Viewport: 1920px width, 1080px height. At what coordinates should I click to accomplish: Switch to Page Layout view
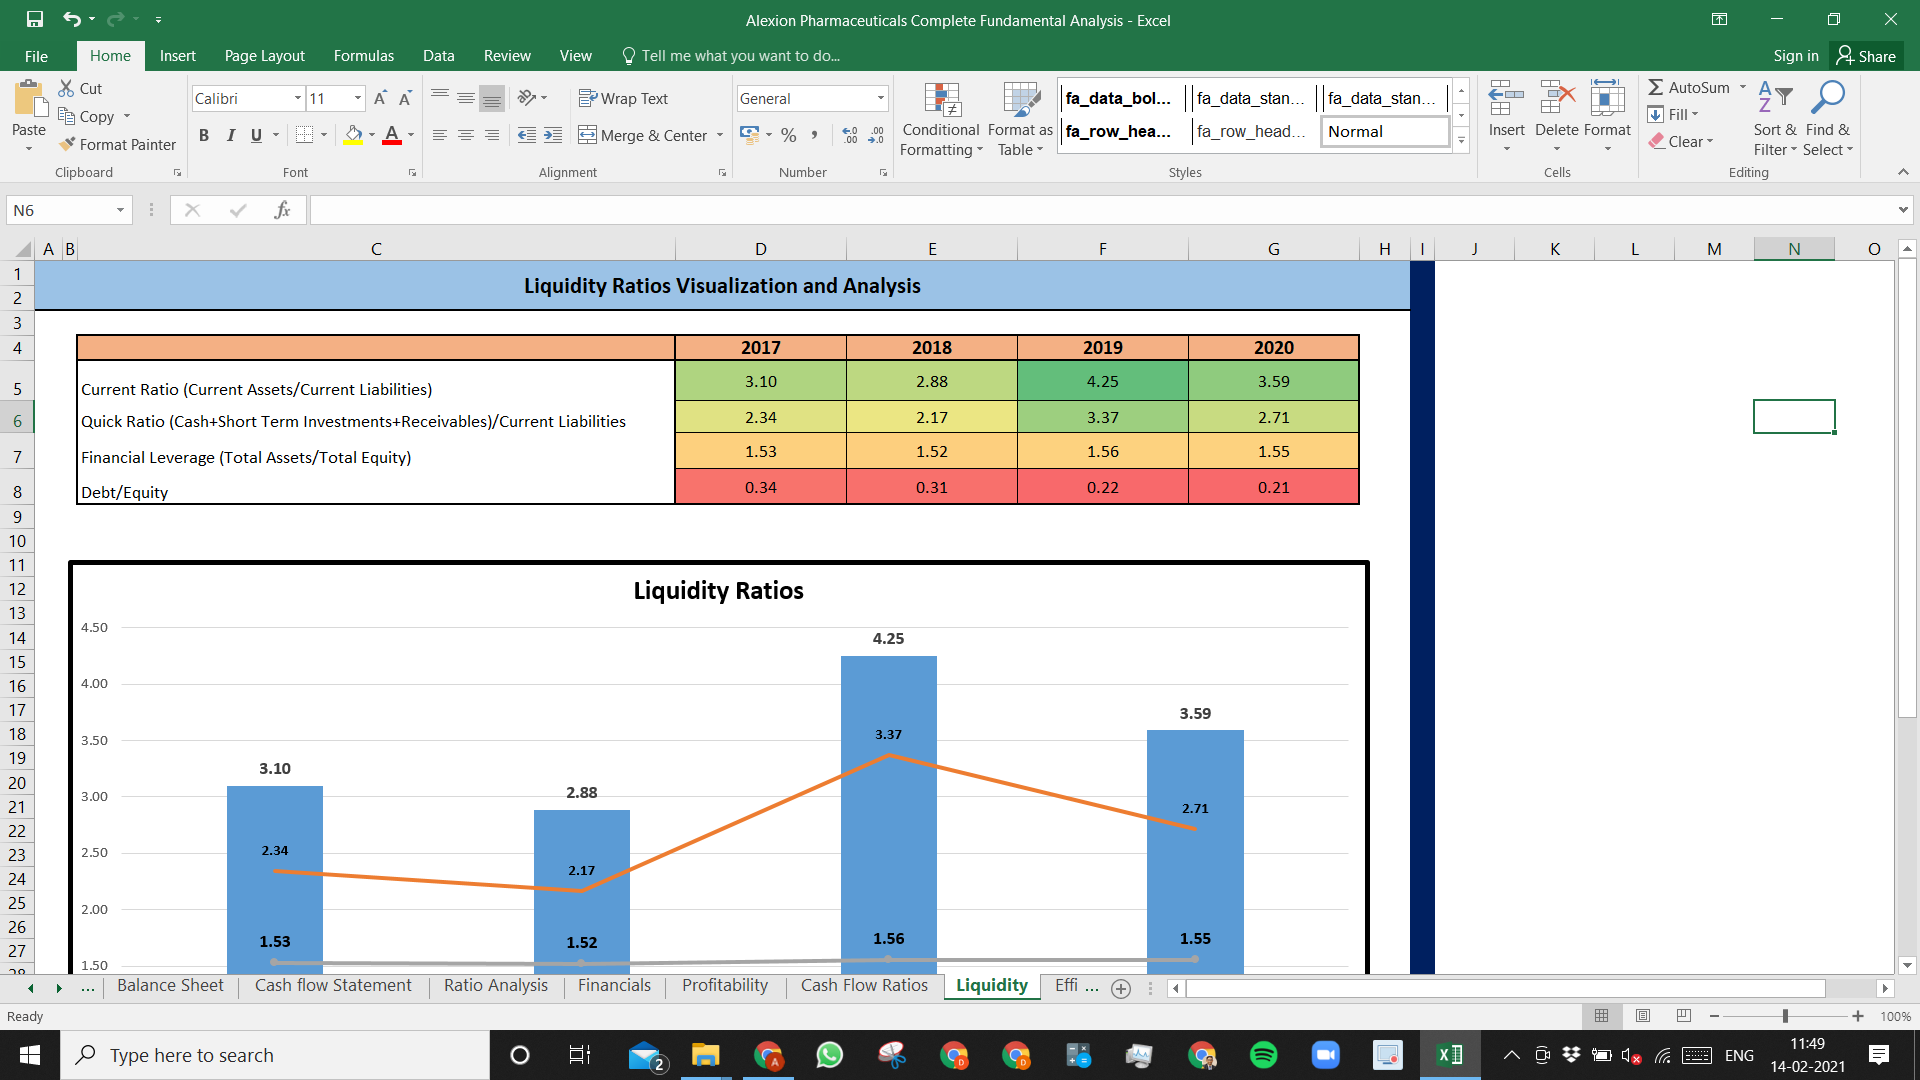1643,1016
